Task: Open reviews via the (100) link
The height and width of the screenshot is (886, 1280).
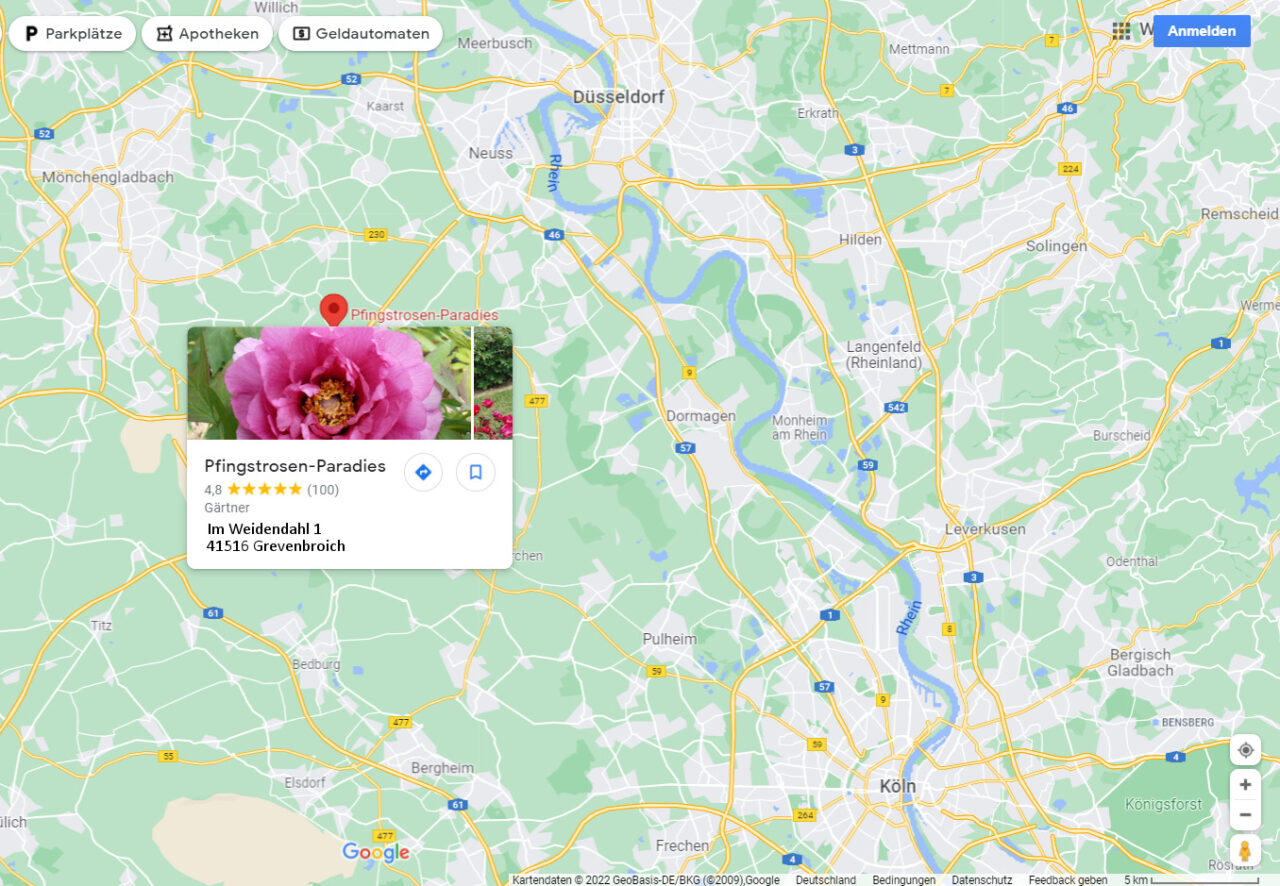Action: click(324, 489)
